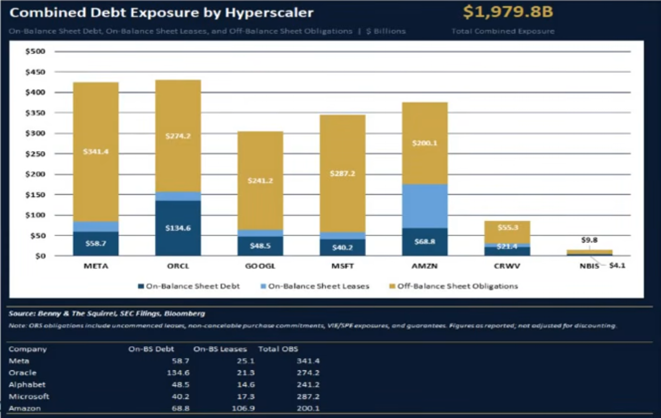Click the "On-BS Debt" table header
661x418 pixels.
tap(151, 349)
